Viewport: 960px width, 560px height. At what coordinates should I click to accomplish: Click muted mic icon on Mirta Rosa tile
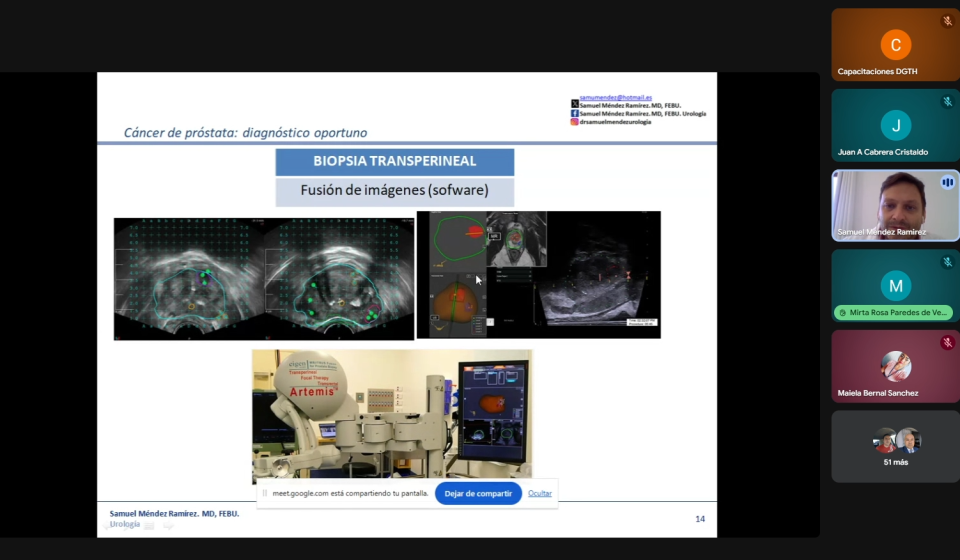click(947, 262)
